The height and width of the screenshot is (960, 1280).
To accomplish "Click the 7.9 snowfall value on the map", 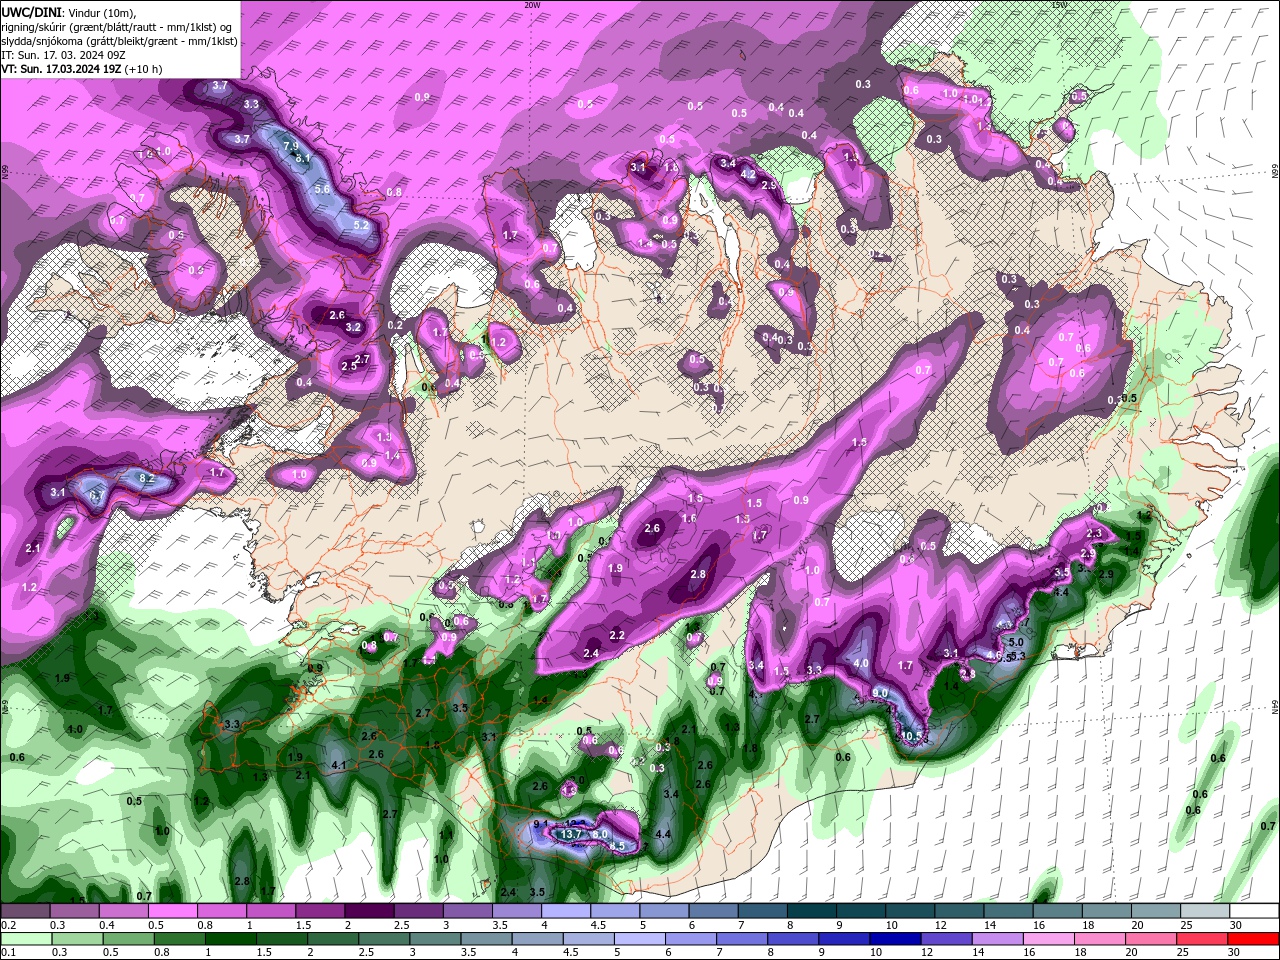I will pos(291,146).
